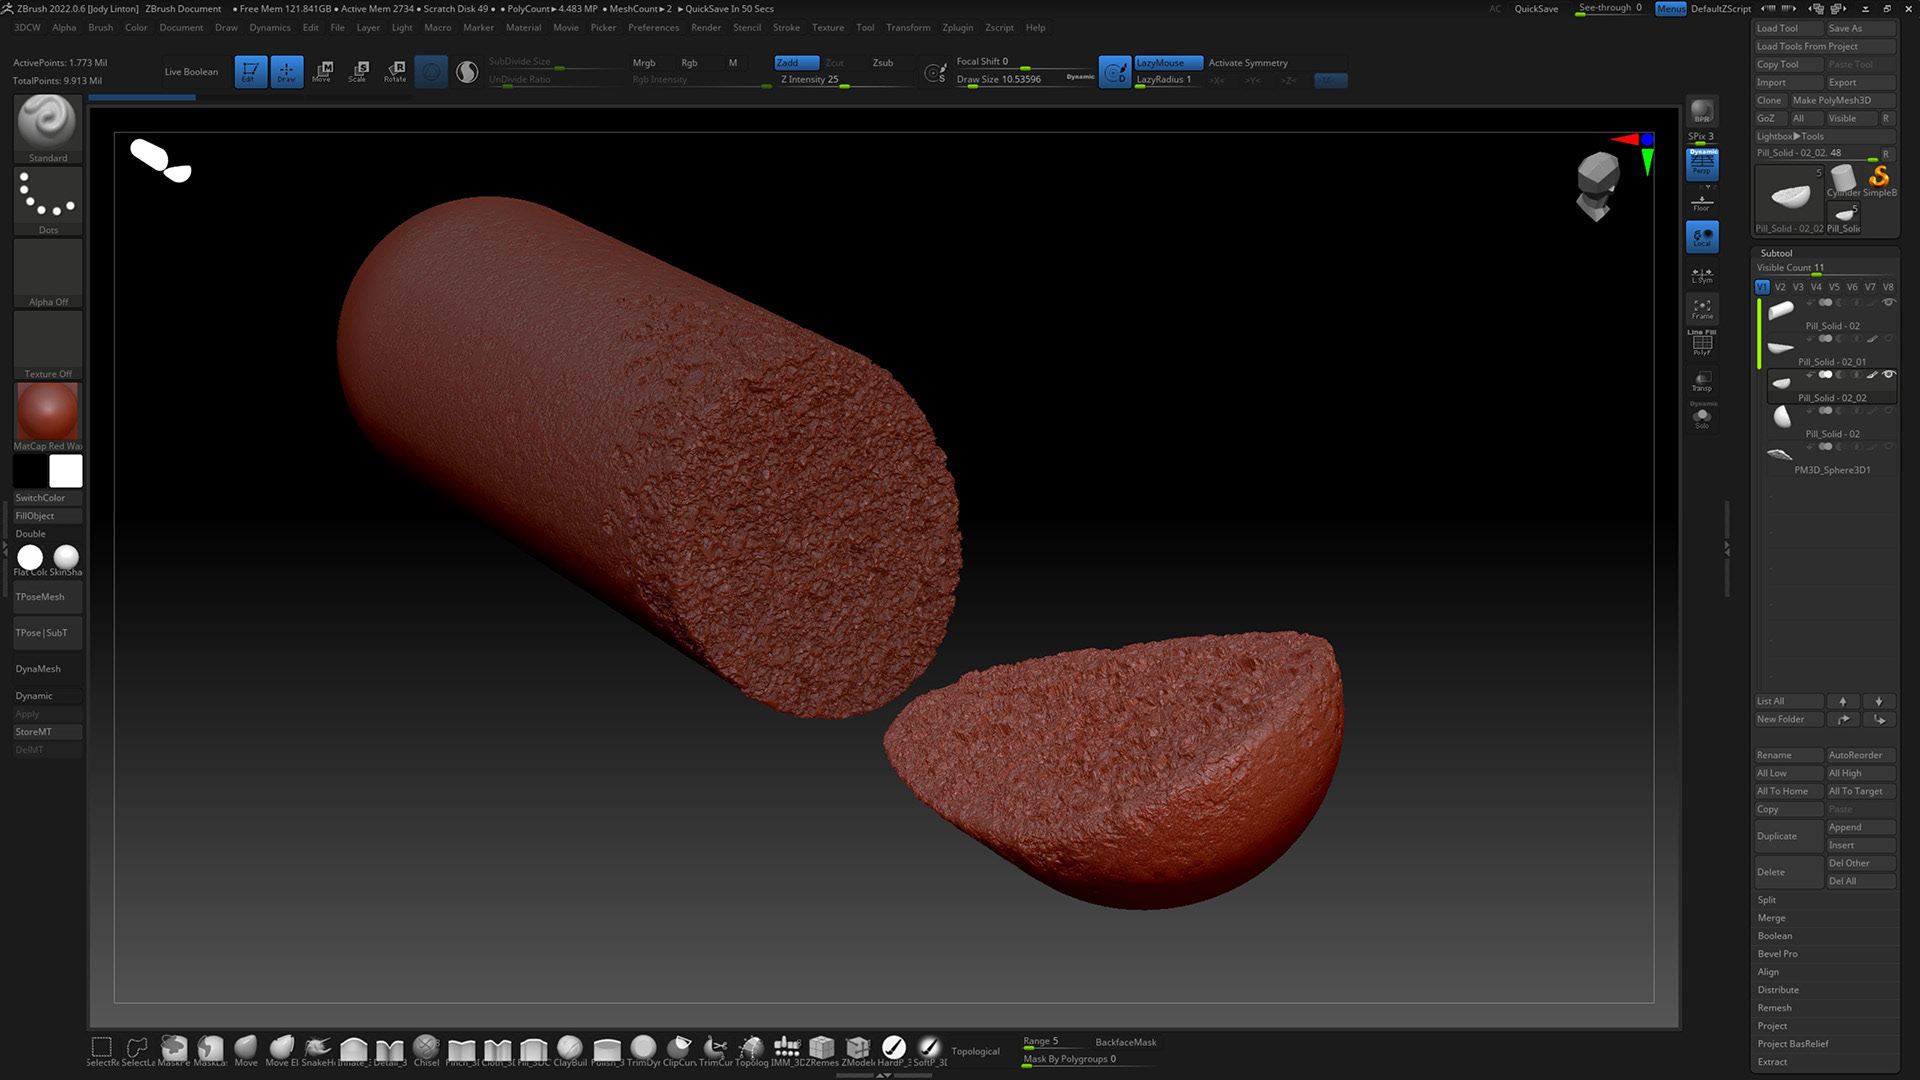
Task: Open the Zplugin menu
Action: 957,28
